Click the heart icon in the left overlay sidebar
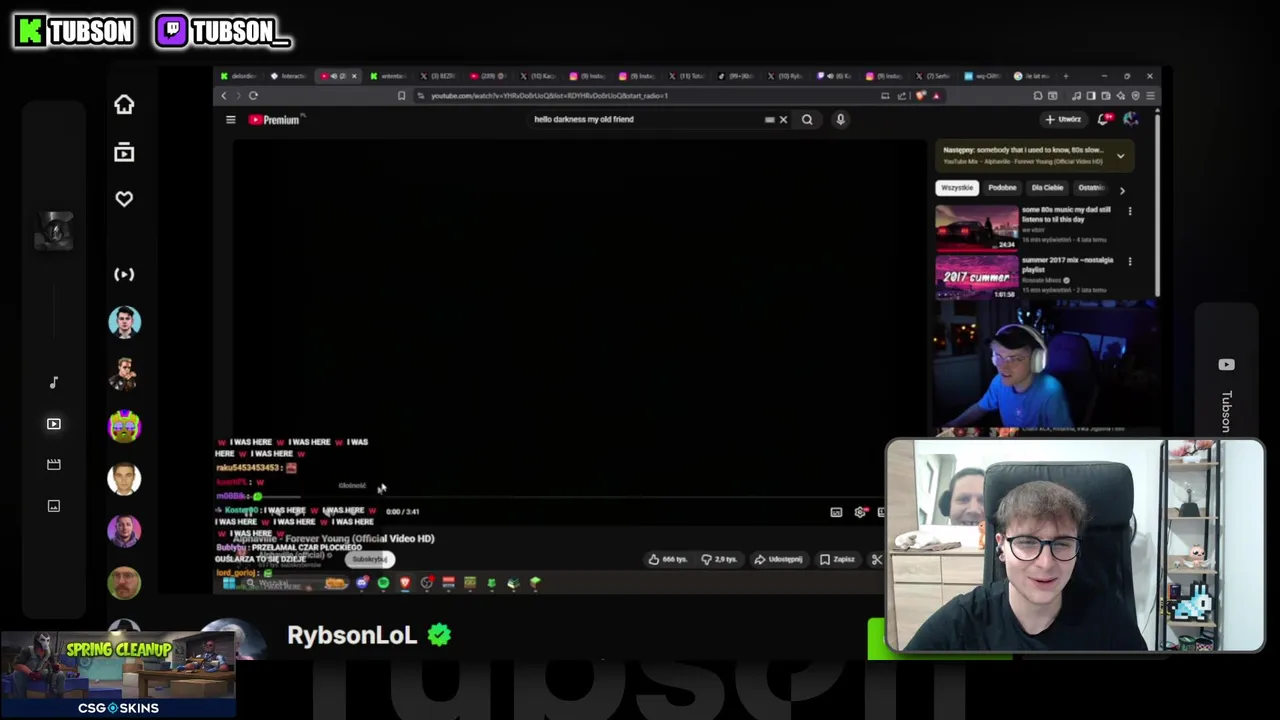The height and width of the screenshot is (720, 1280). click(124, 199)
